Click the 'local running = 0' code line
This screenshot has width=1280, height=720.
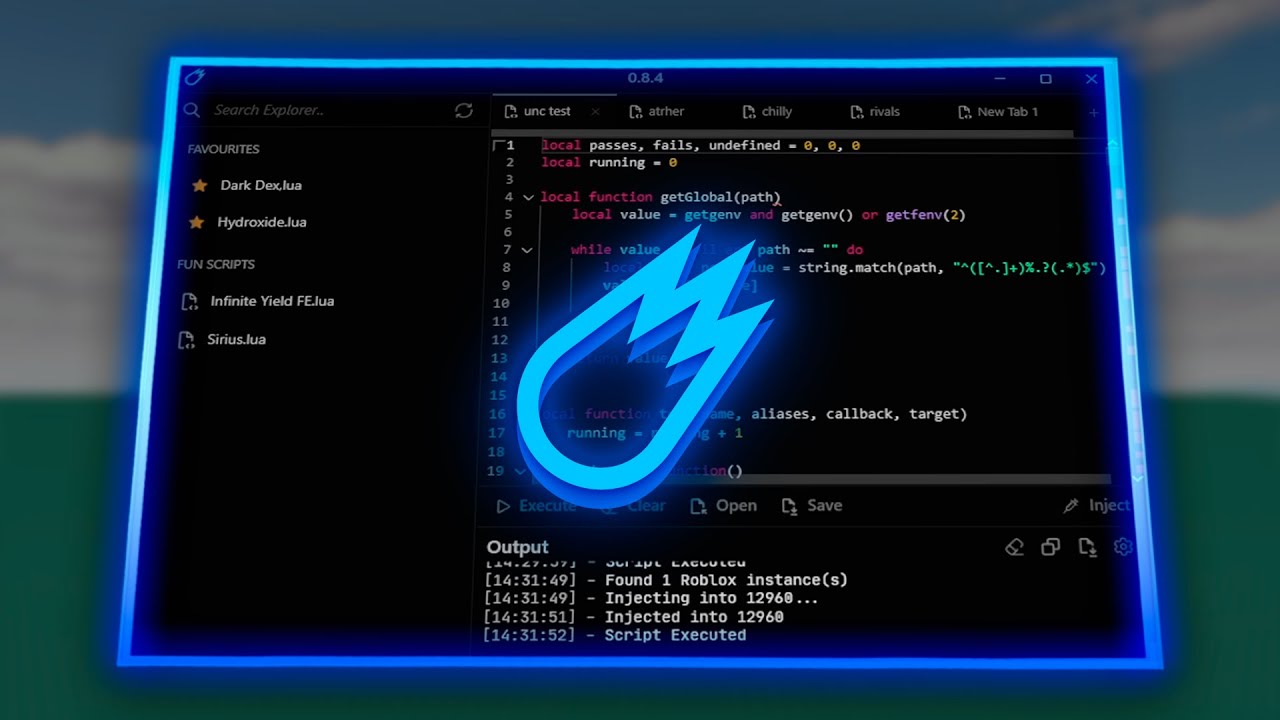coord(609,163)
